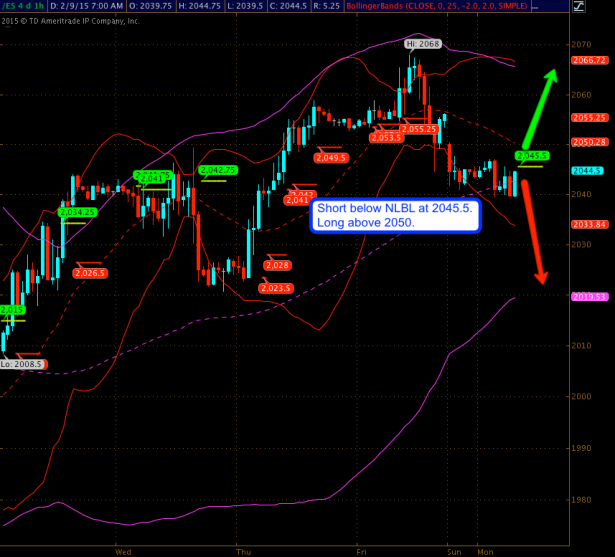The width and height of the screenshot is (615, 557).
Task: Select the BollingerBands study label
Action: click(437, 6)
